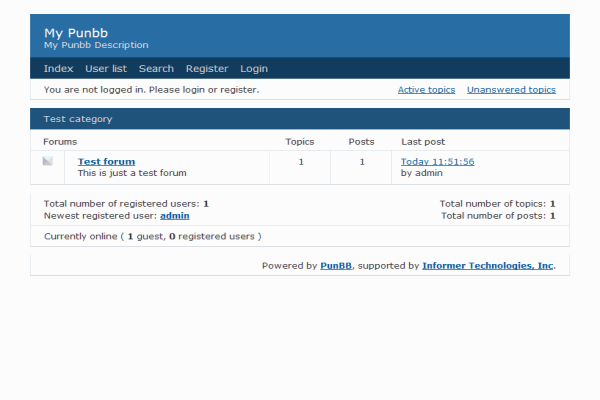Click the Test category header bar
This screenshot has width=600, height=400.
tap(299, 119)
